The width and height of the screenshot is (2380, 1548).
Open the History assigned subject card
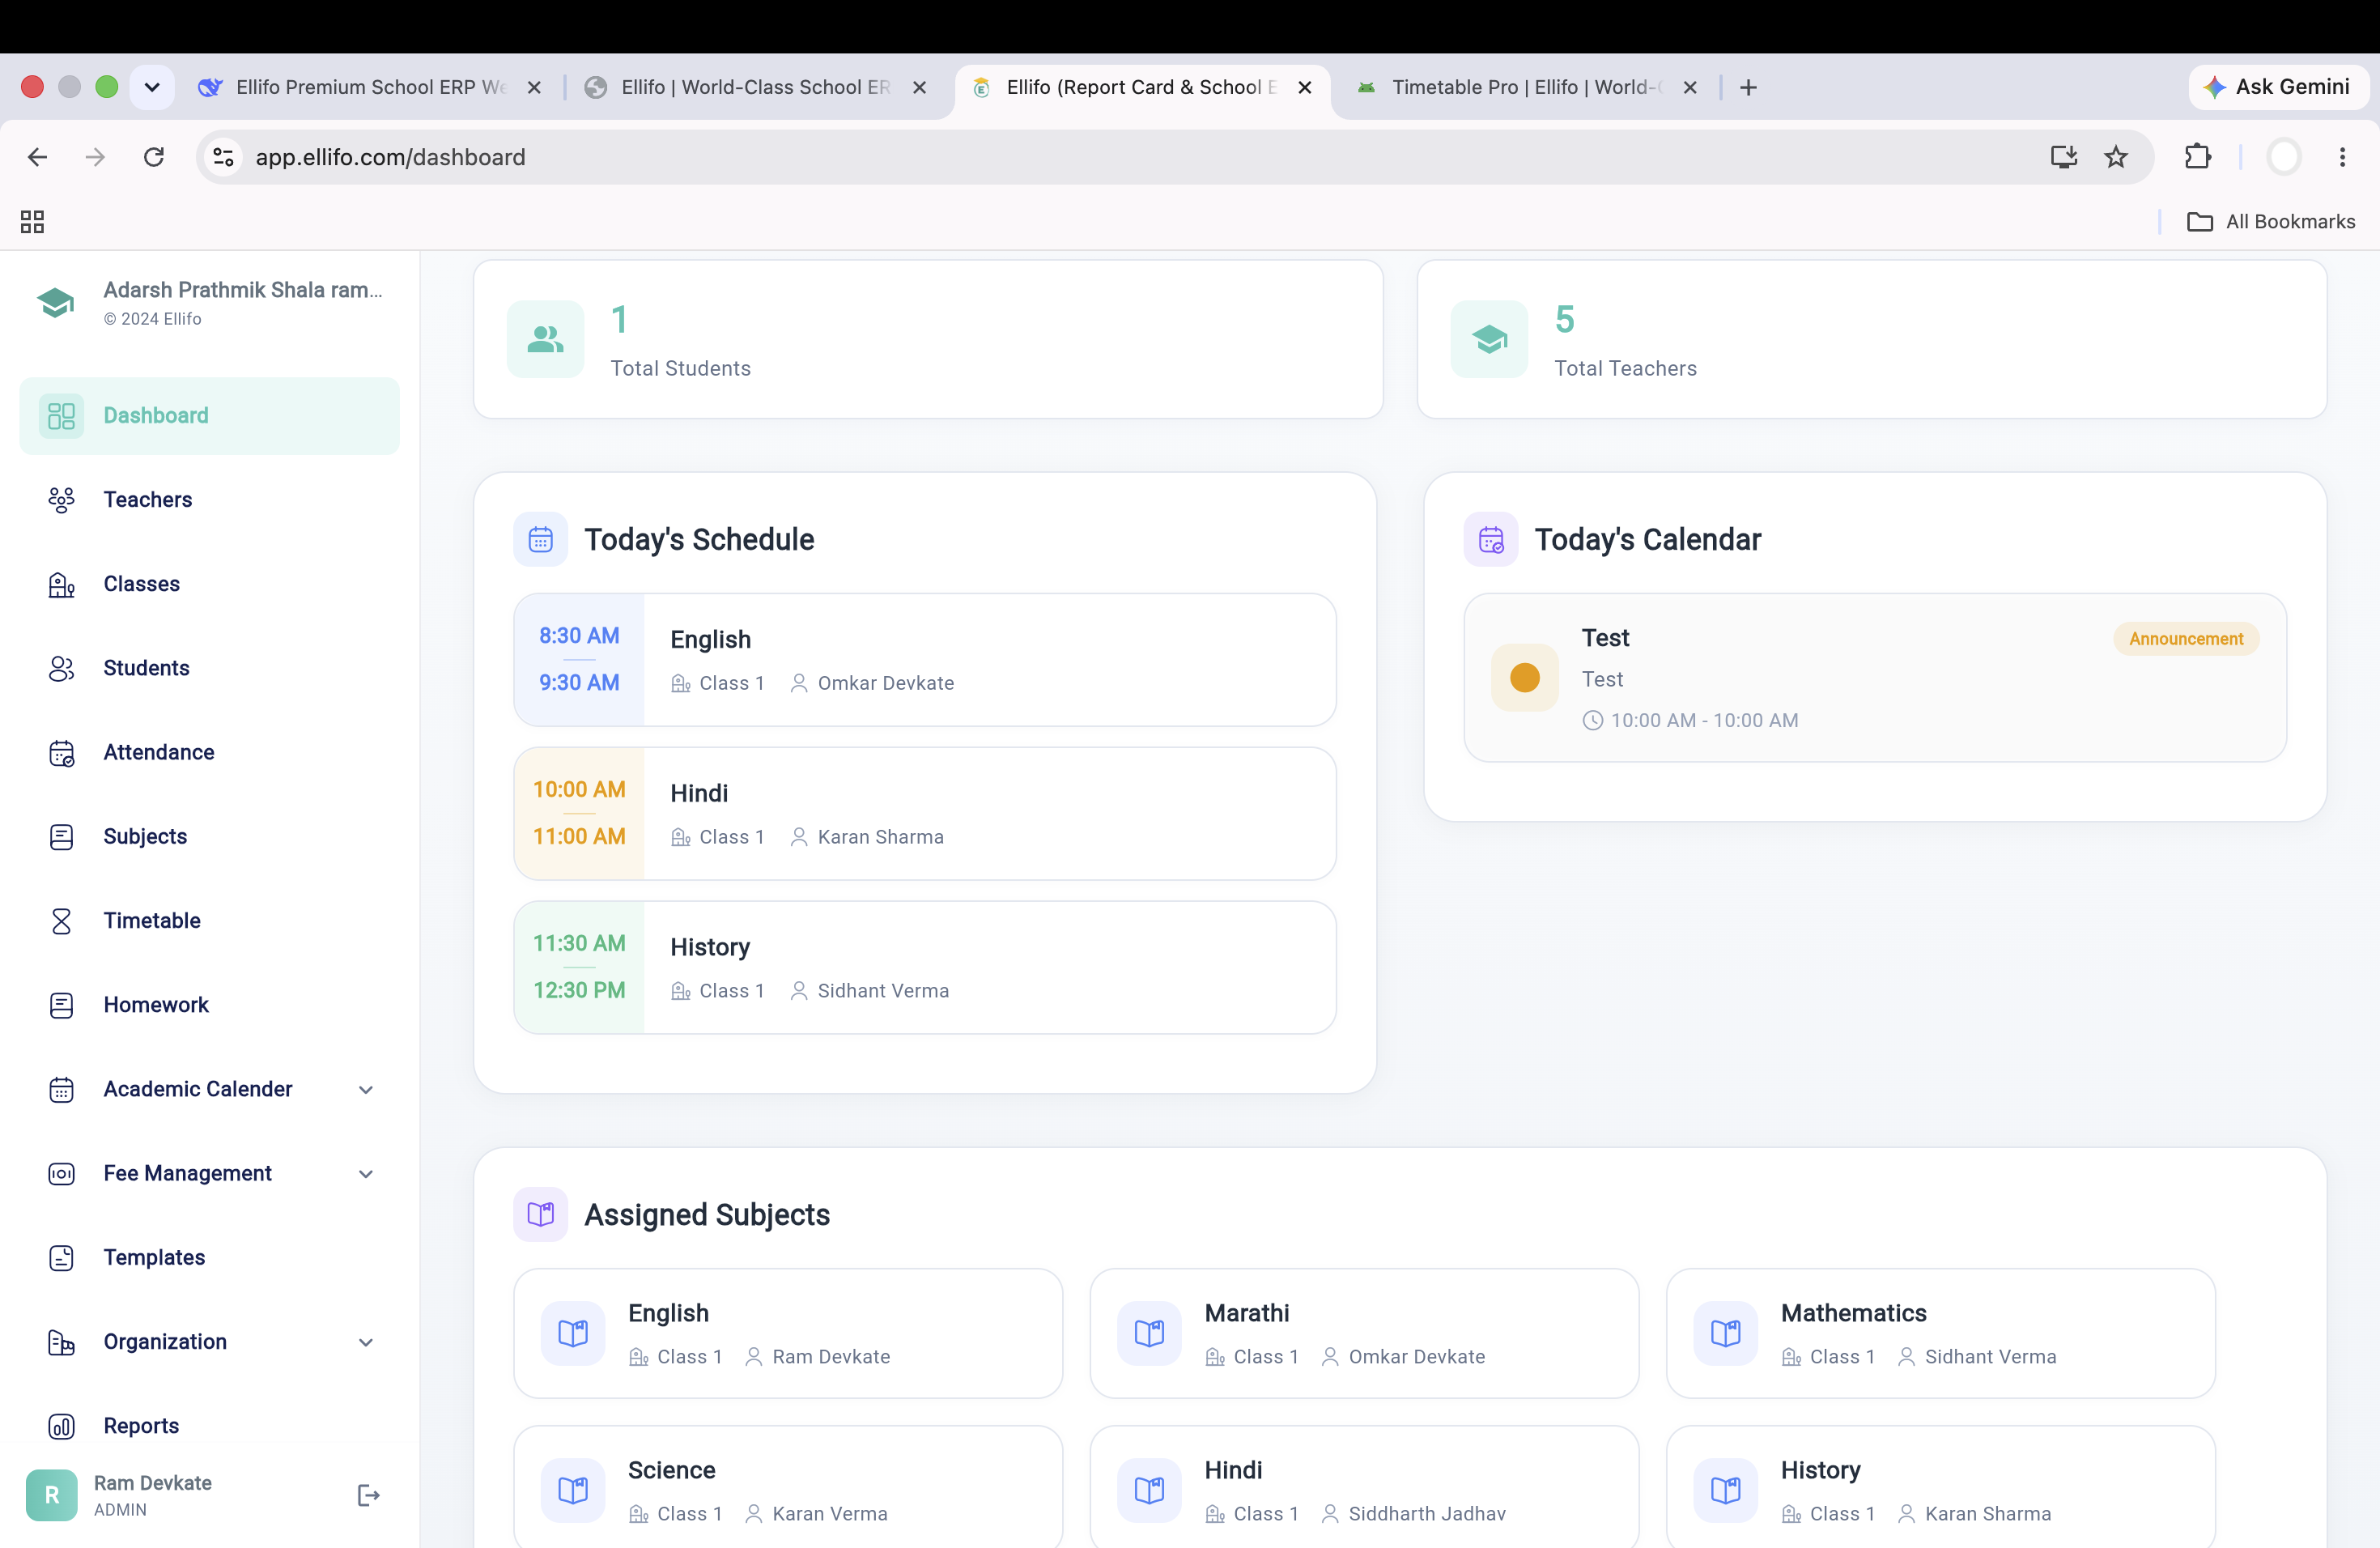1941,1489
